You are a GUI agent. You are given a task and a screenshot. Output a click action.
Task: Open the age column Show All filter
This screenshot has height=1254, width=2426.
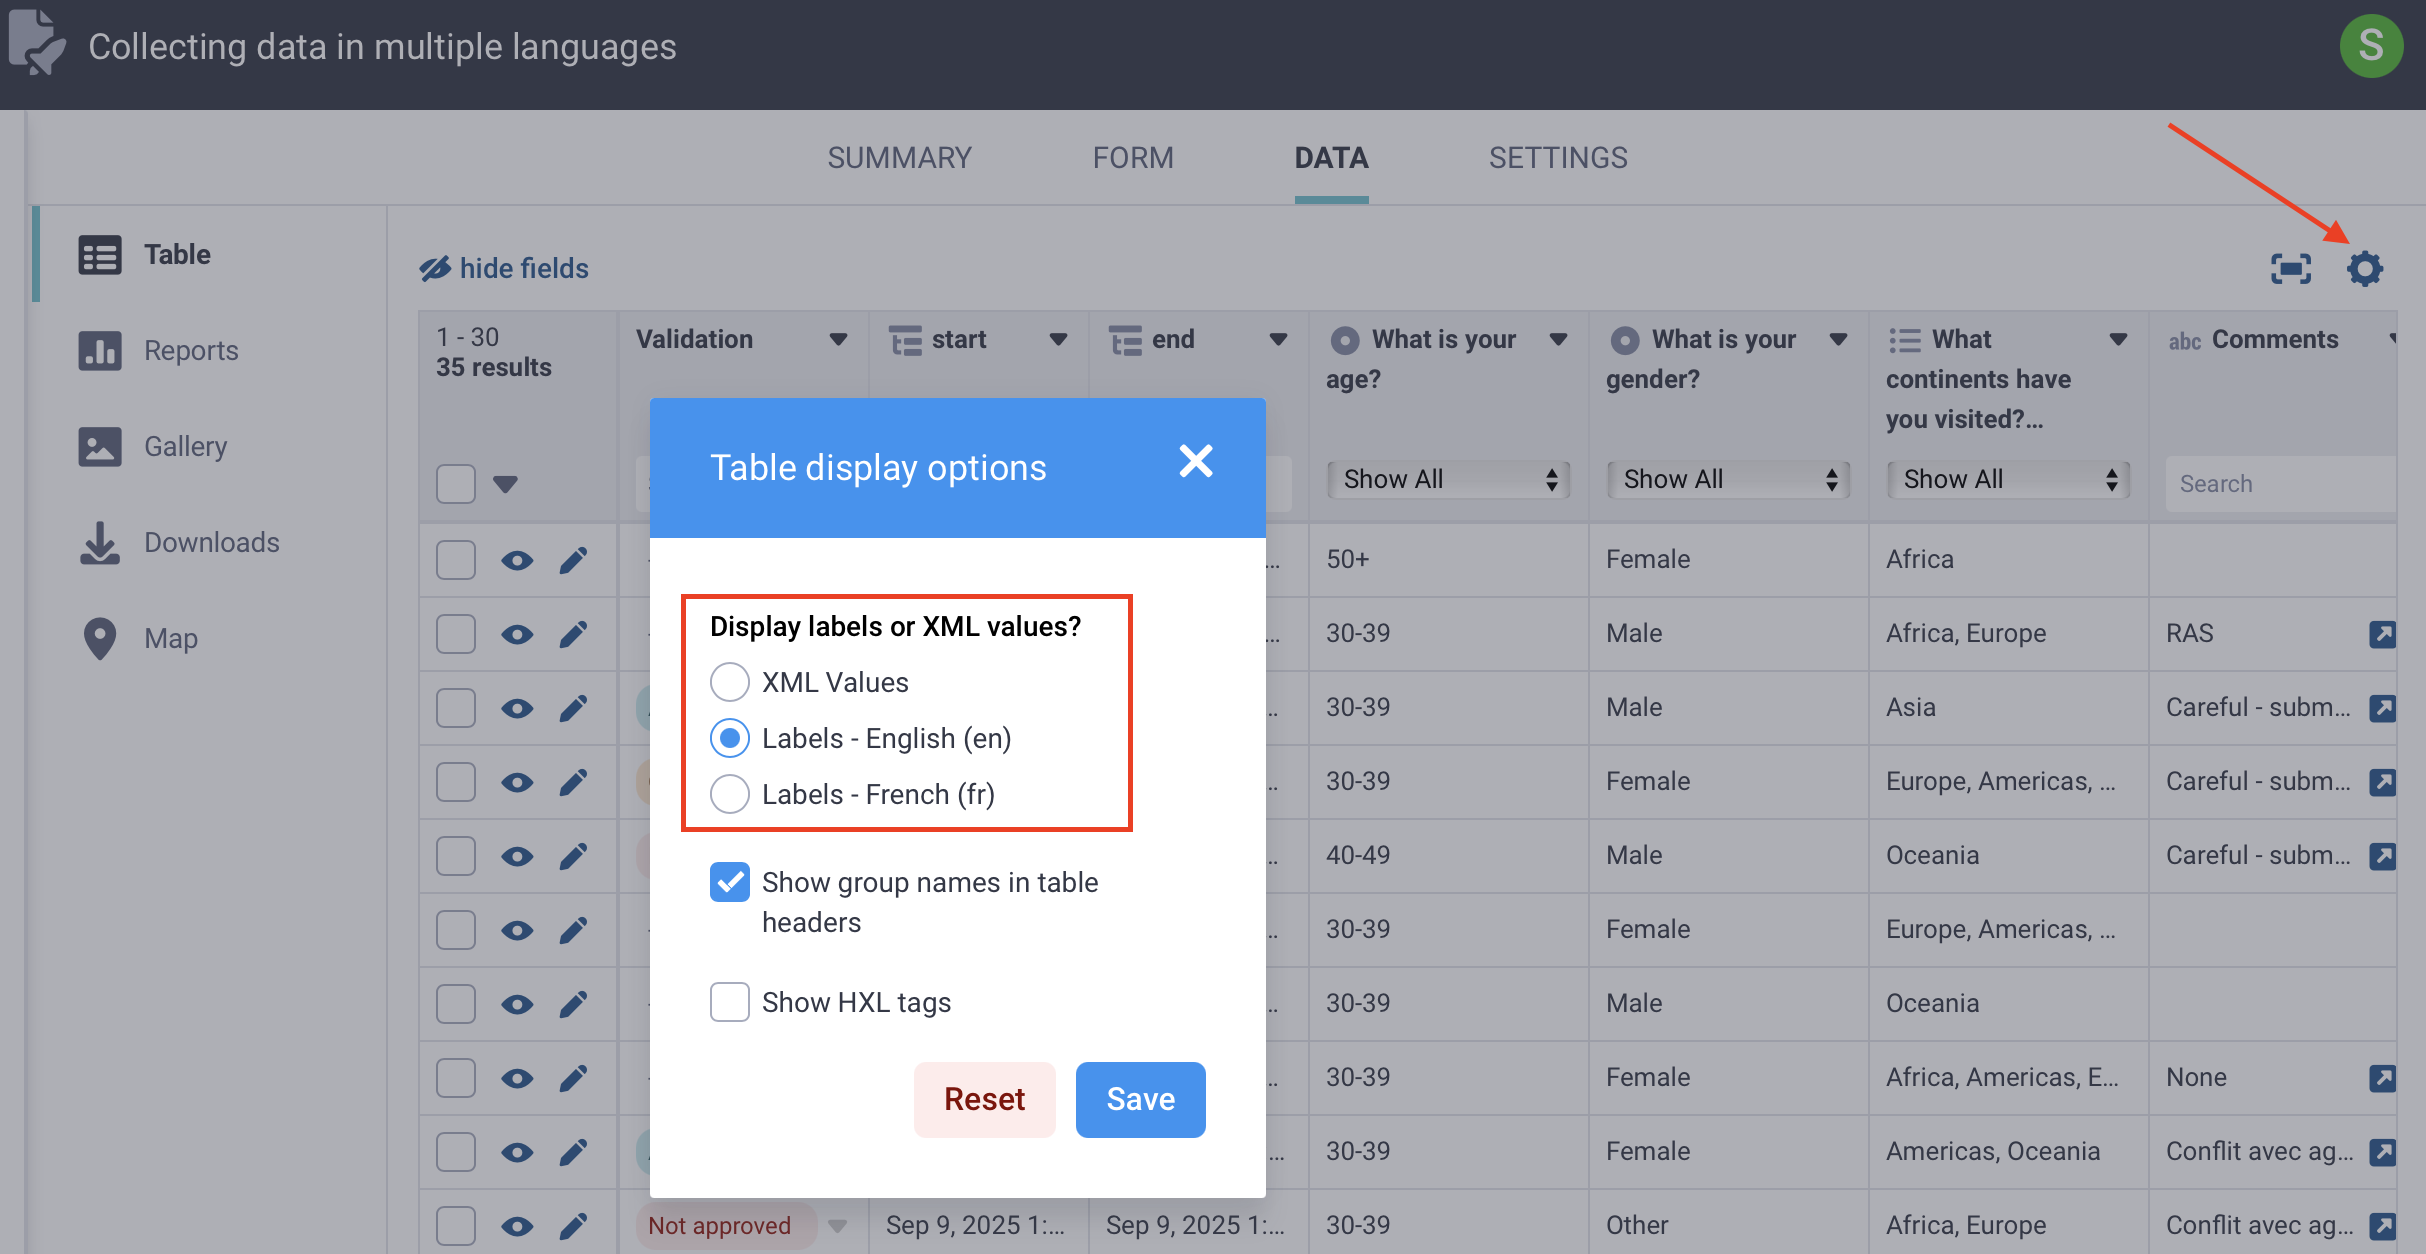tap(1448, 479)
